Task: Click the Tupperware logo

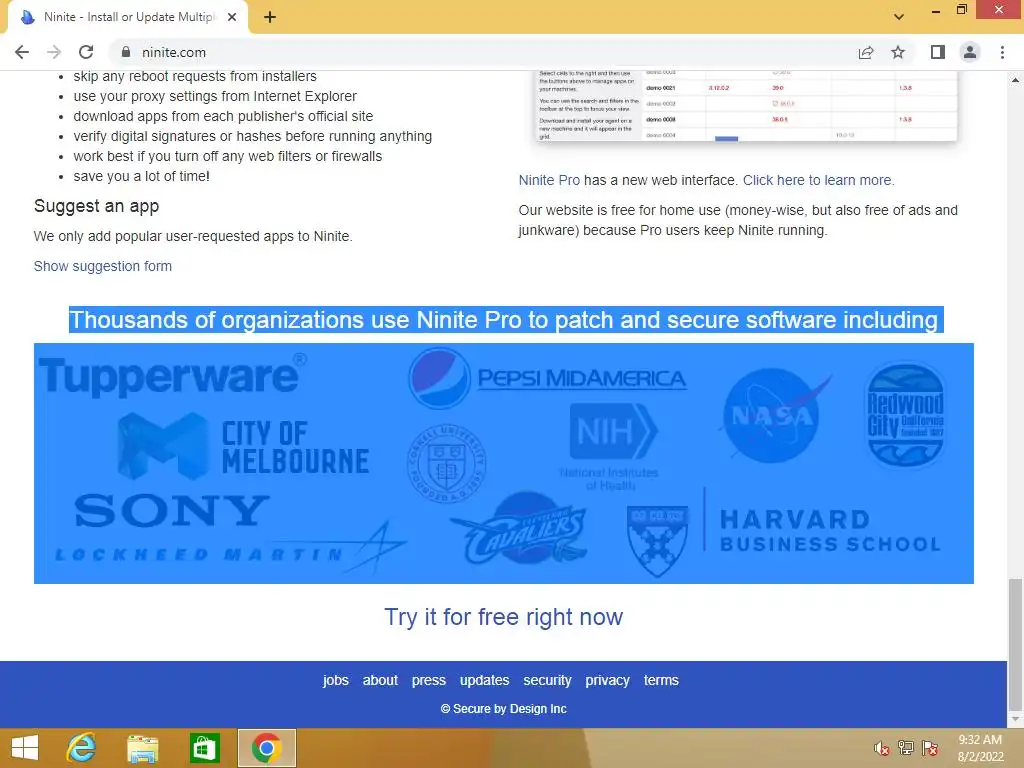Action: (x=172, y=376)
